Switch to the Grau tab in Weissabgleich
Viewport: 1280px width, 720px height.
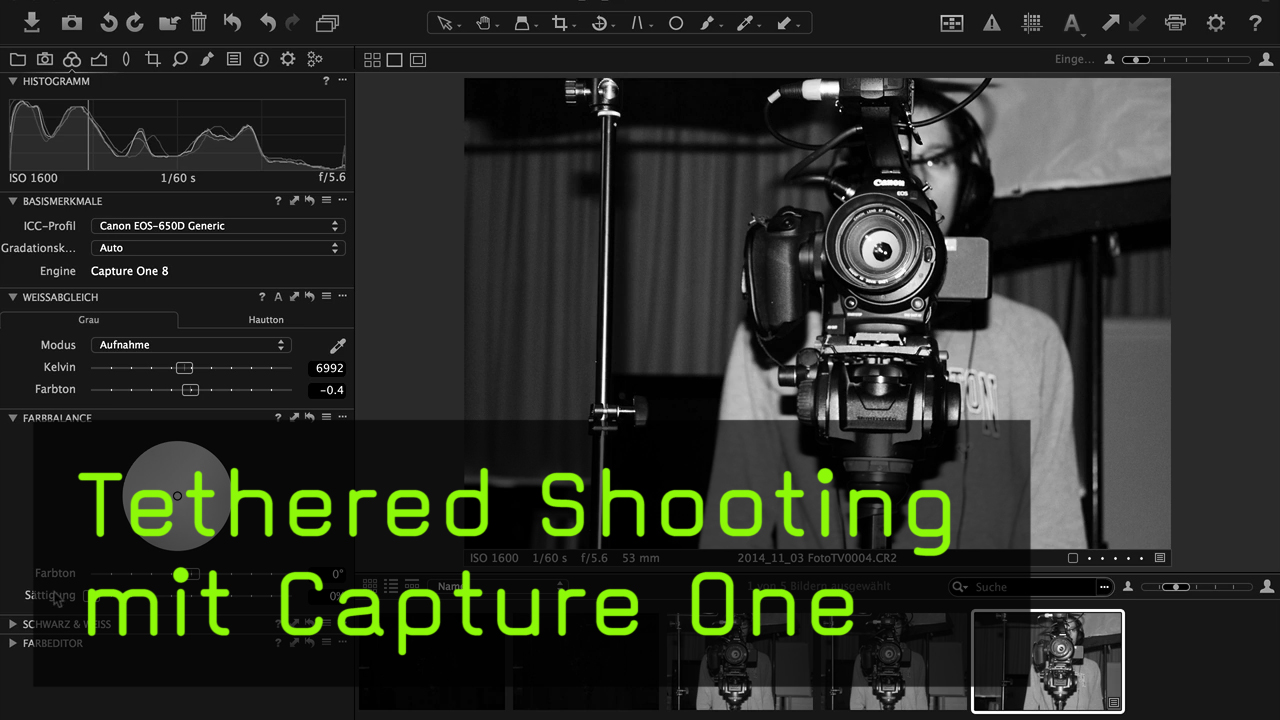point(89,319)
